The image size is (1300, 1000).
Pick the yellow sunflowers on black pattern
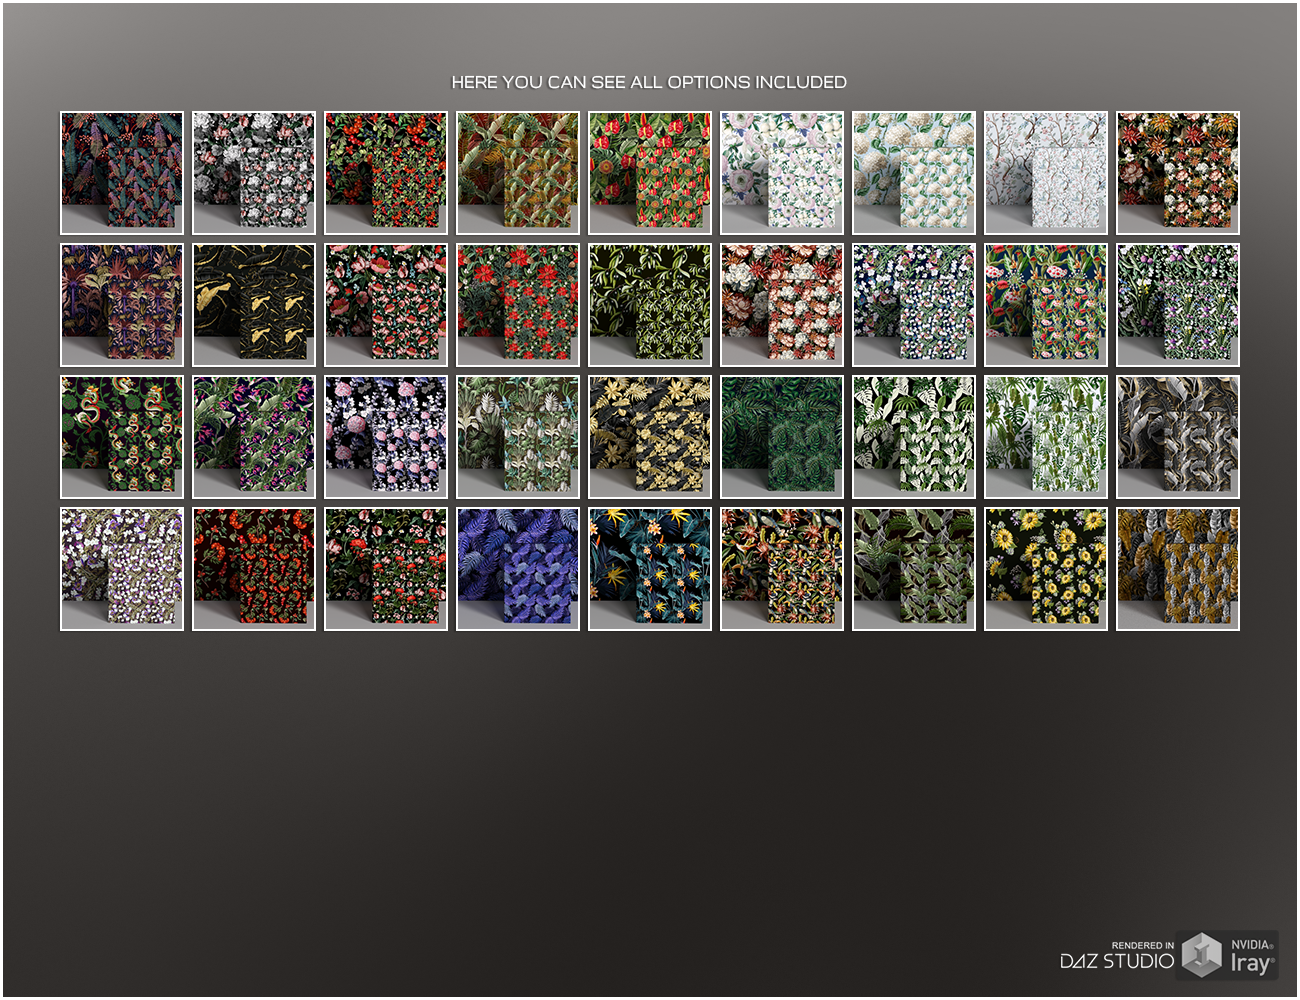point(1046,569)
